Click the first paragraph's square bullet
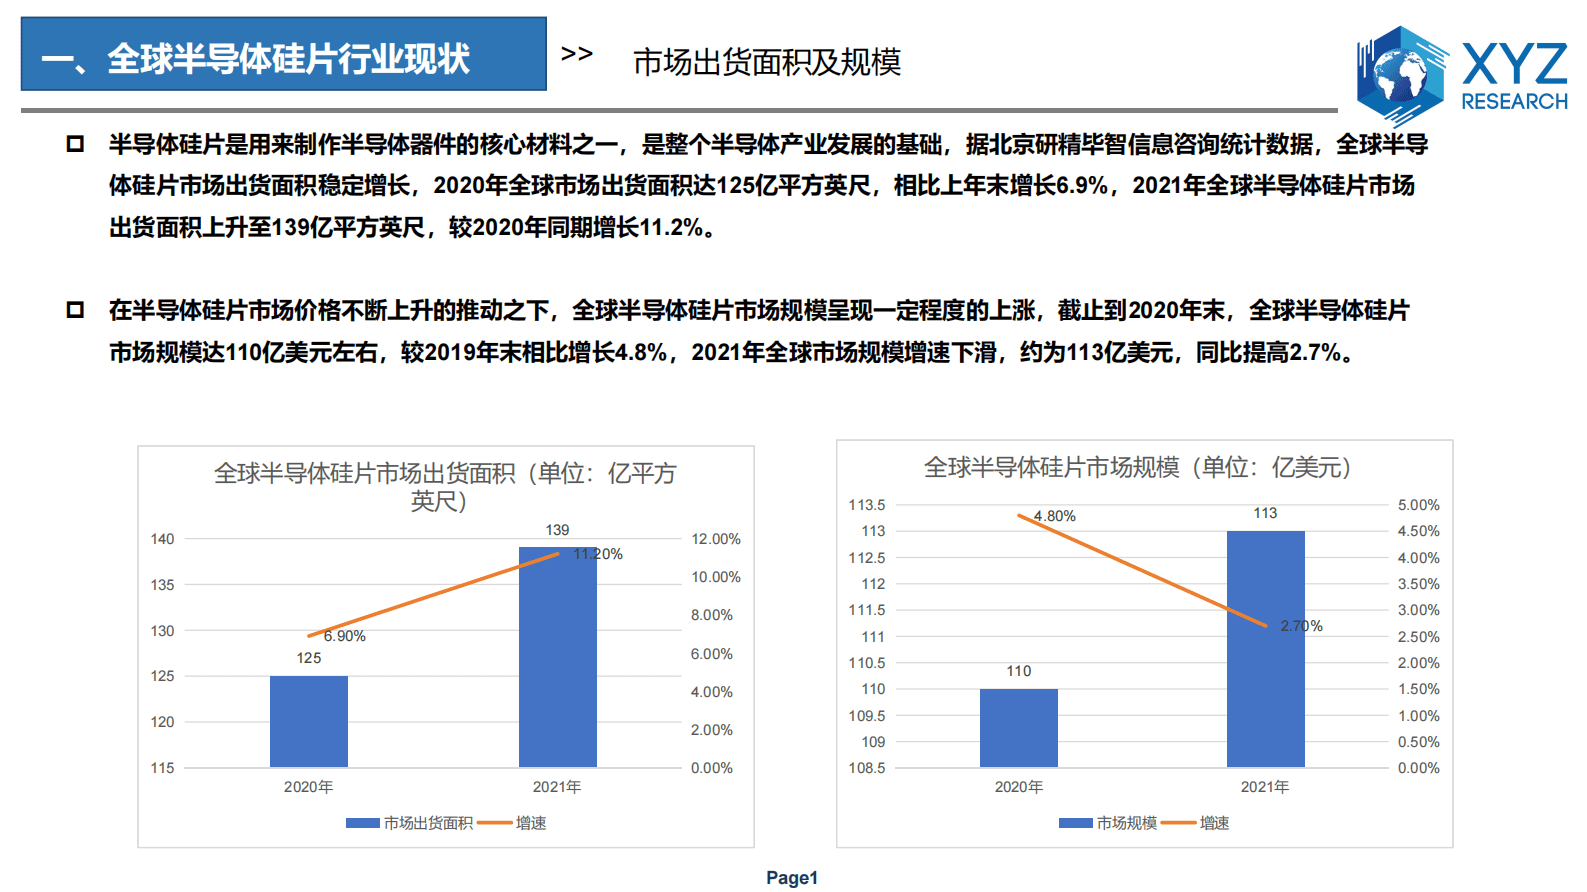 point(75,144)
